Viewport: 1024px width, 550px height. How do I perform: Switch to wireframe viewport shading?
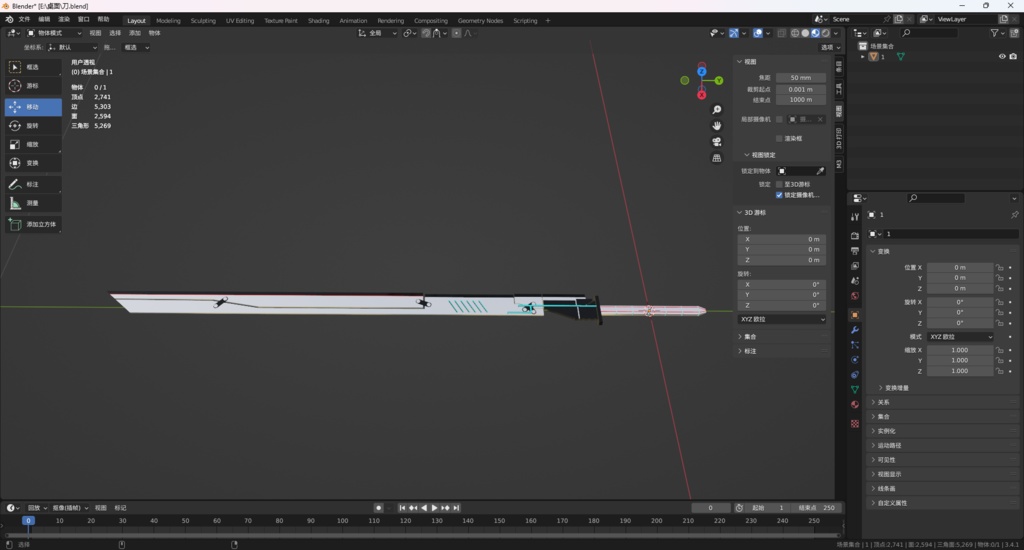[x=795, y=33]
